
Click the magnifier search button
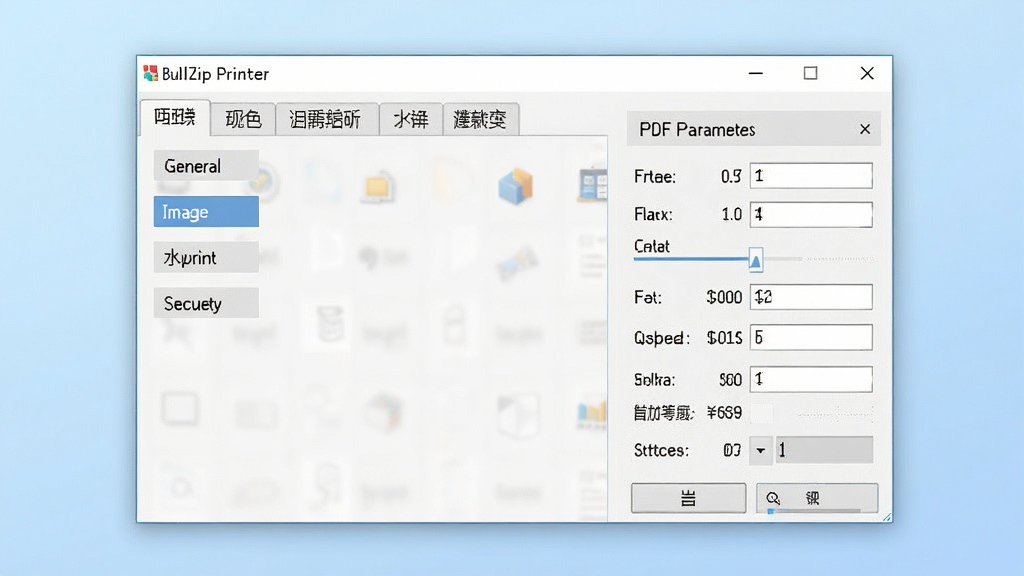coord(817,498)
